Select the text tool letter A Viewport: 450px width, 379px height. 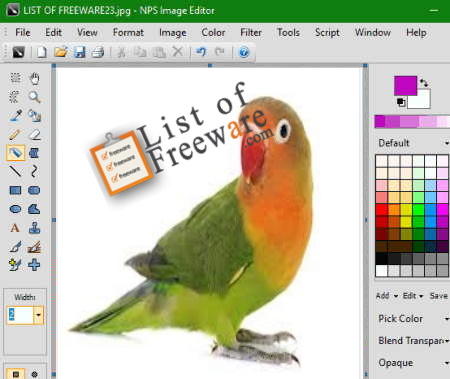pyautogui.click(x=15, y=228)
